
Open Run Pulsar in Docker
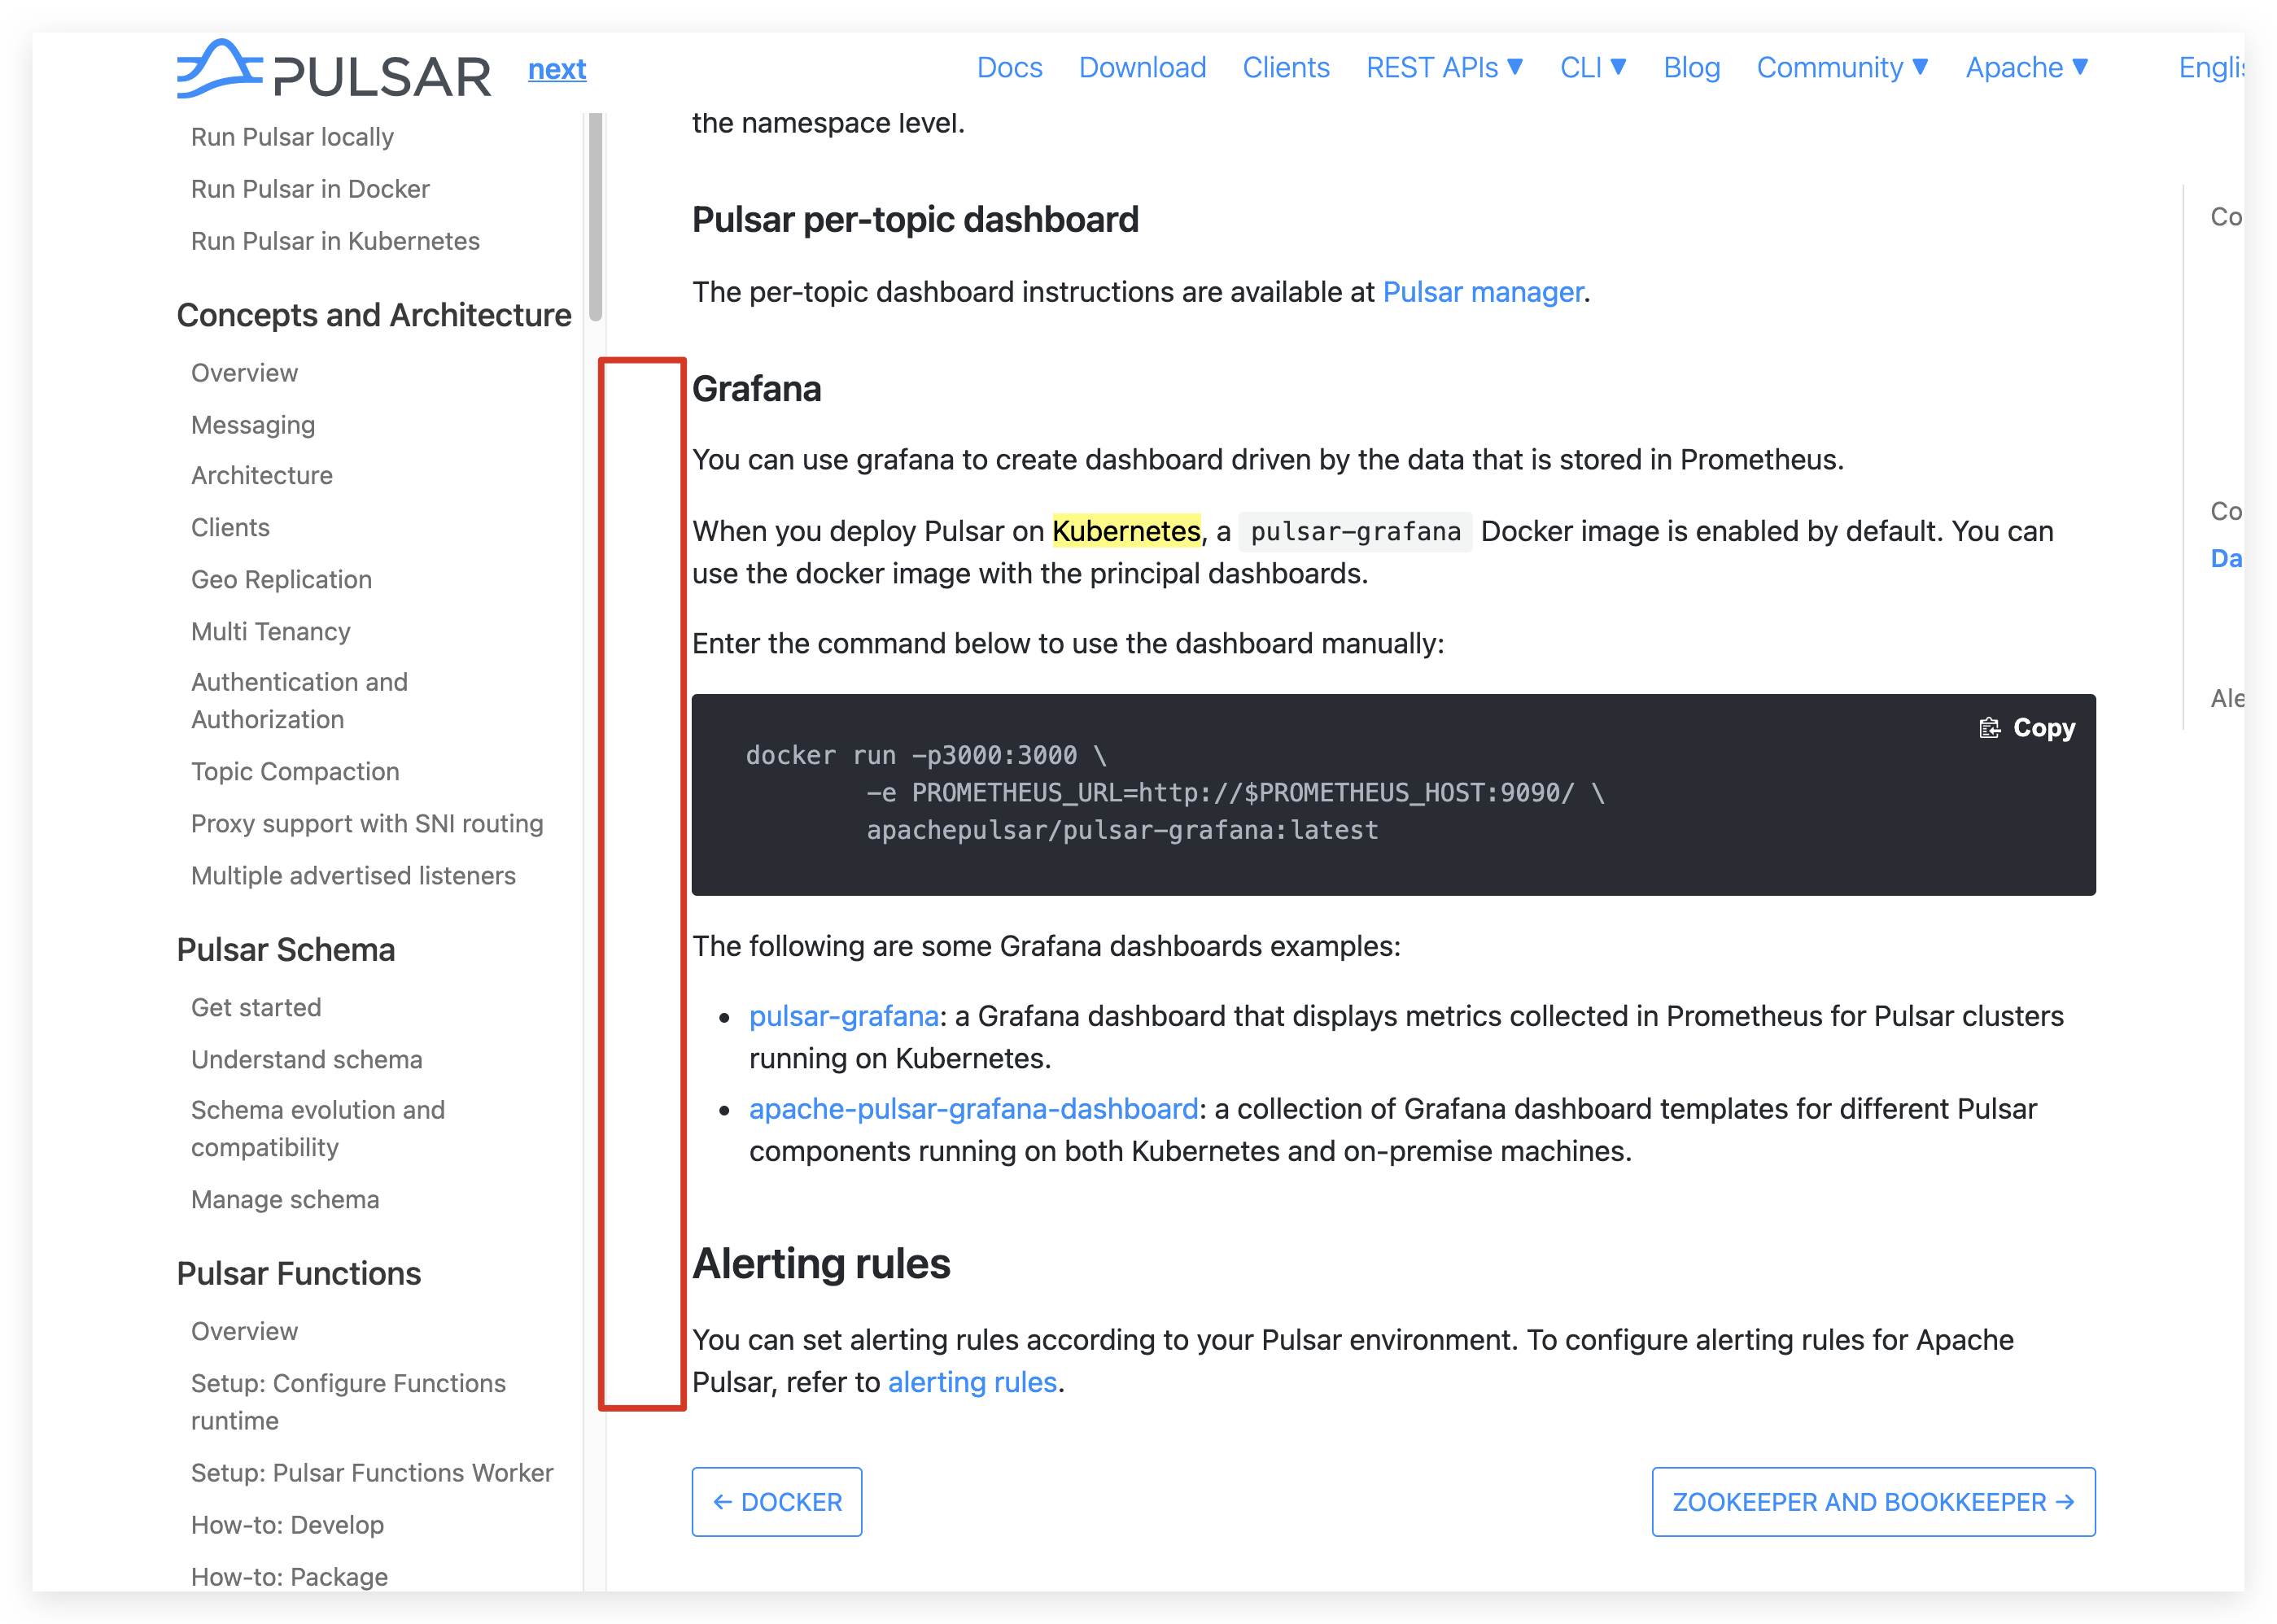click(x=310, y=189)
